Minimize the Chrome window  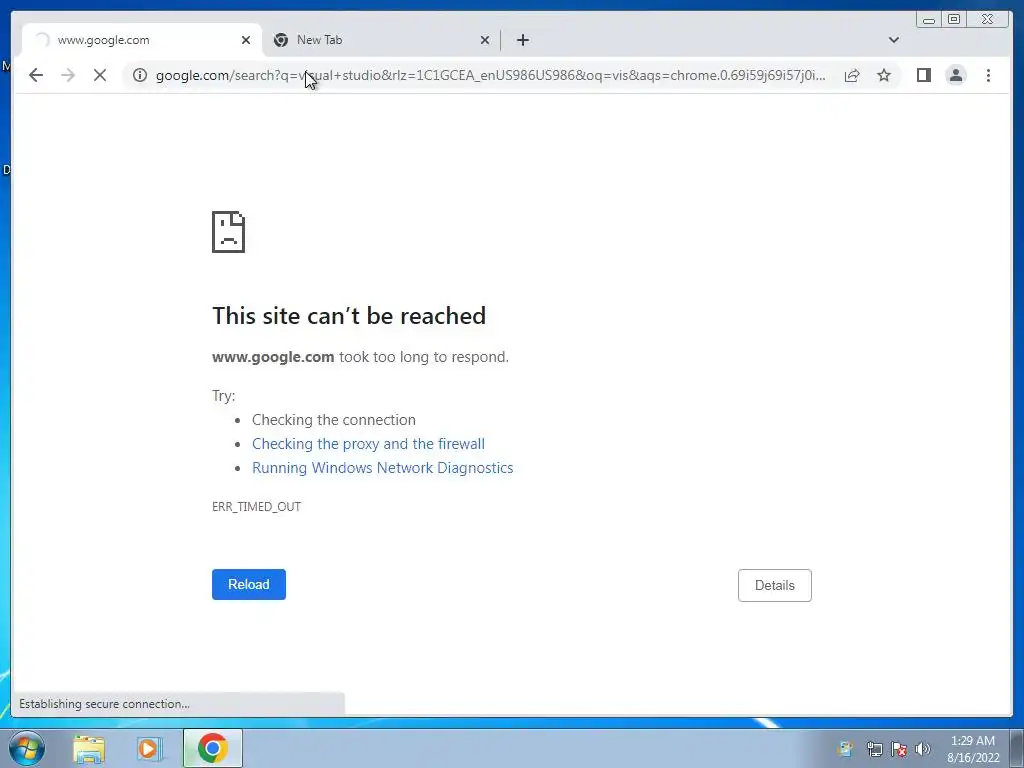coord(929,20)
